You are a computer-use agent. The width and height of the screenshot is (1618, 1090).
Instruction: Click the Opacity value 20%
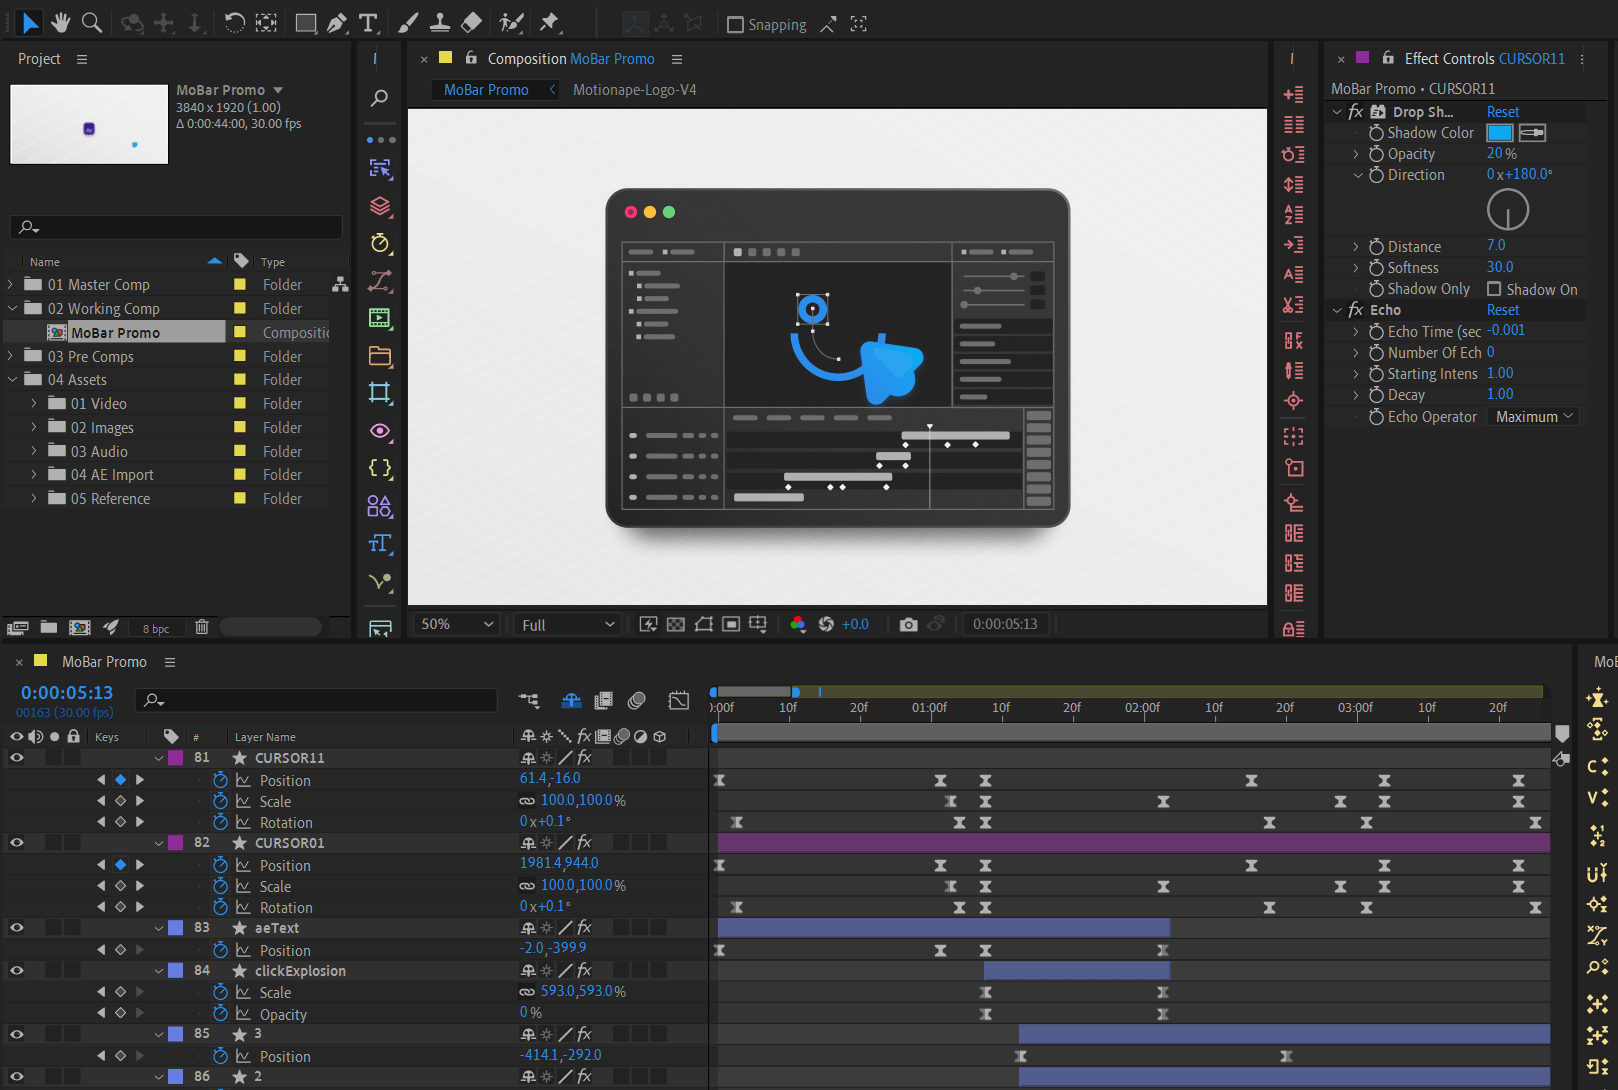1501,153
